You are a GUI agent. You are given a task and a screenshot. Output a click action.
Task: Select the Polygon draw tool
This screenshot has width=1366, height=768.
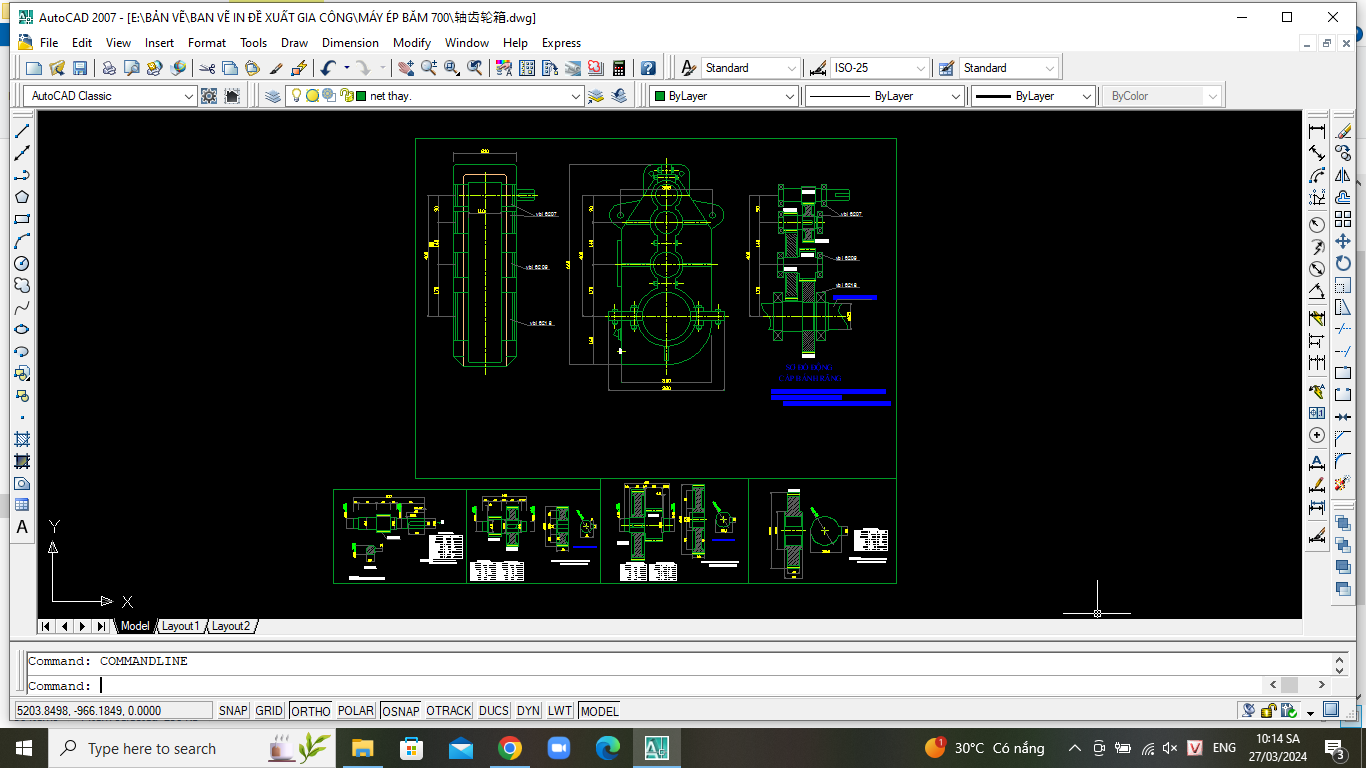[x=21, y=197]
